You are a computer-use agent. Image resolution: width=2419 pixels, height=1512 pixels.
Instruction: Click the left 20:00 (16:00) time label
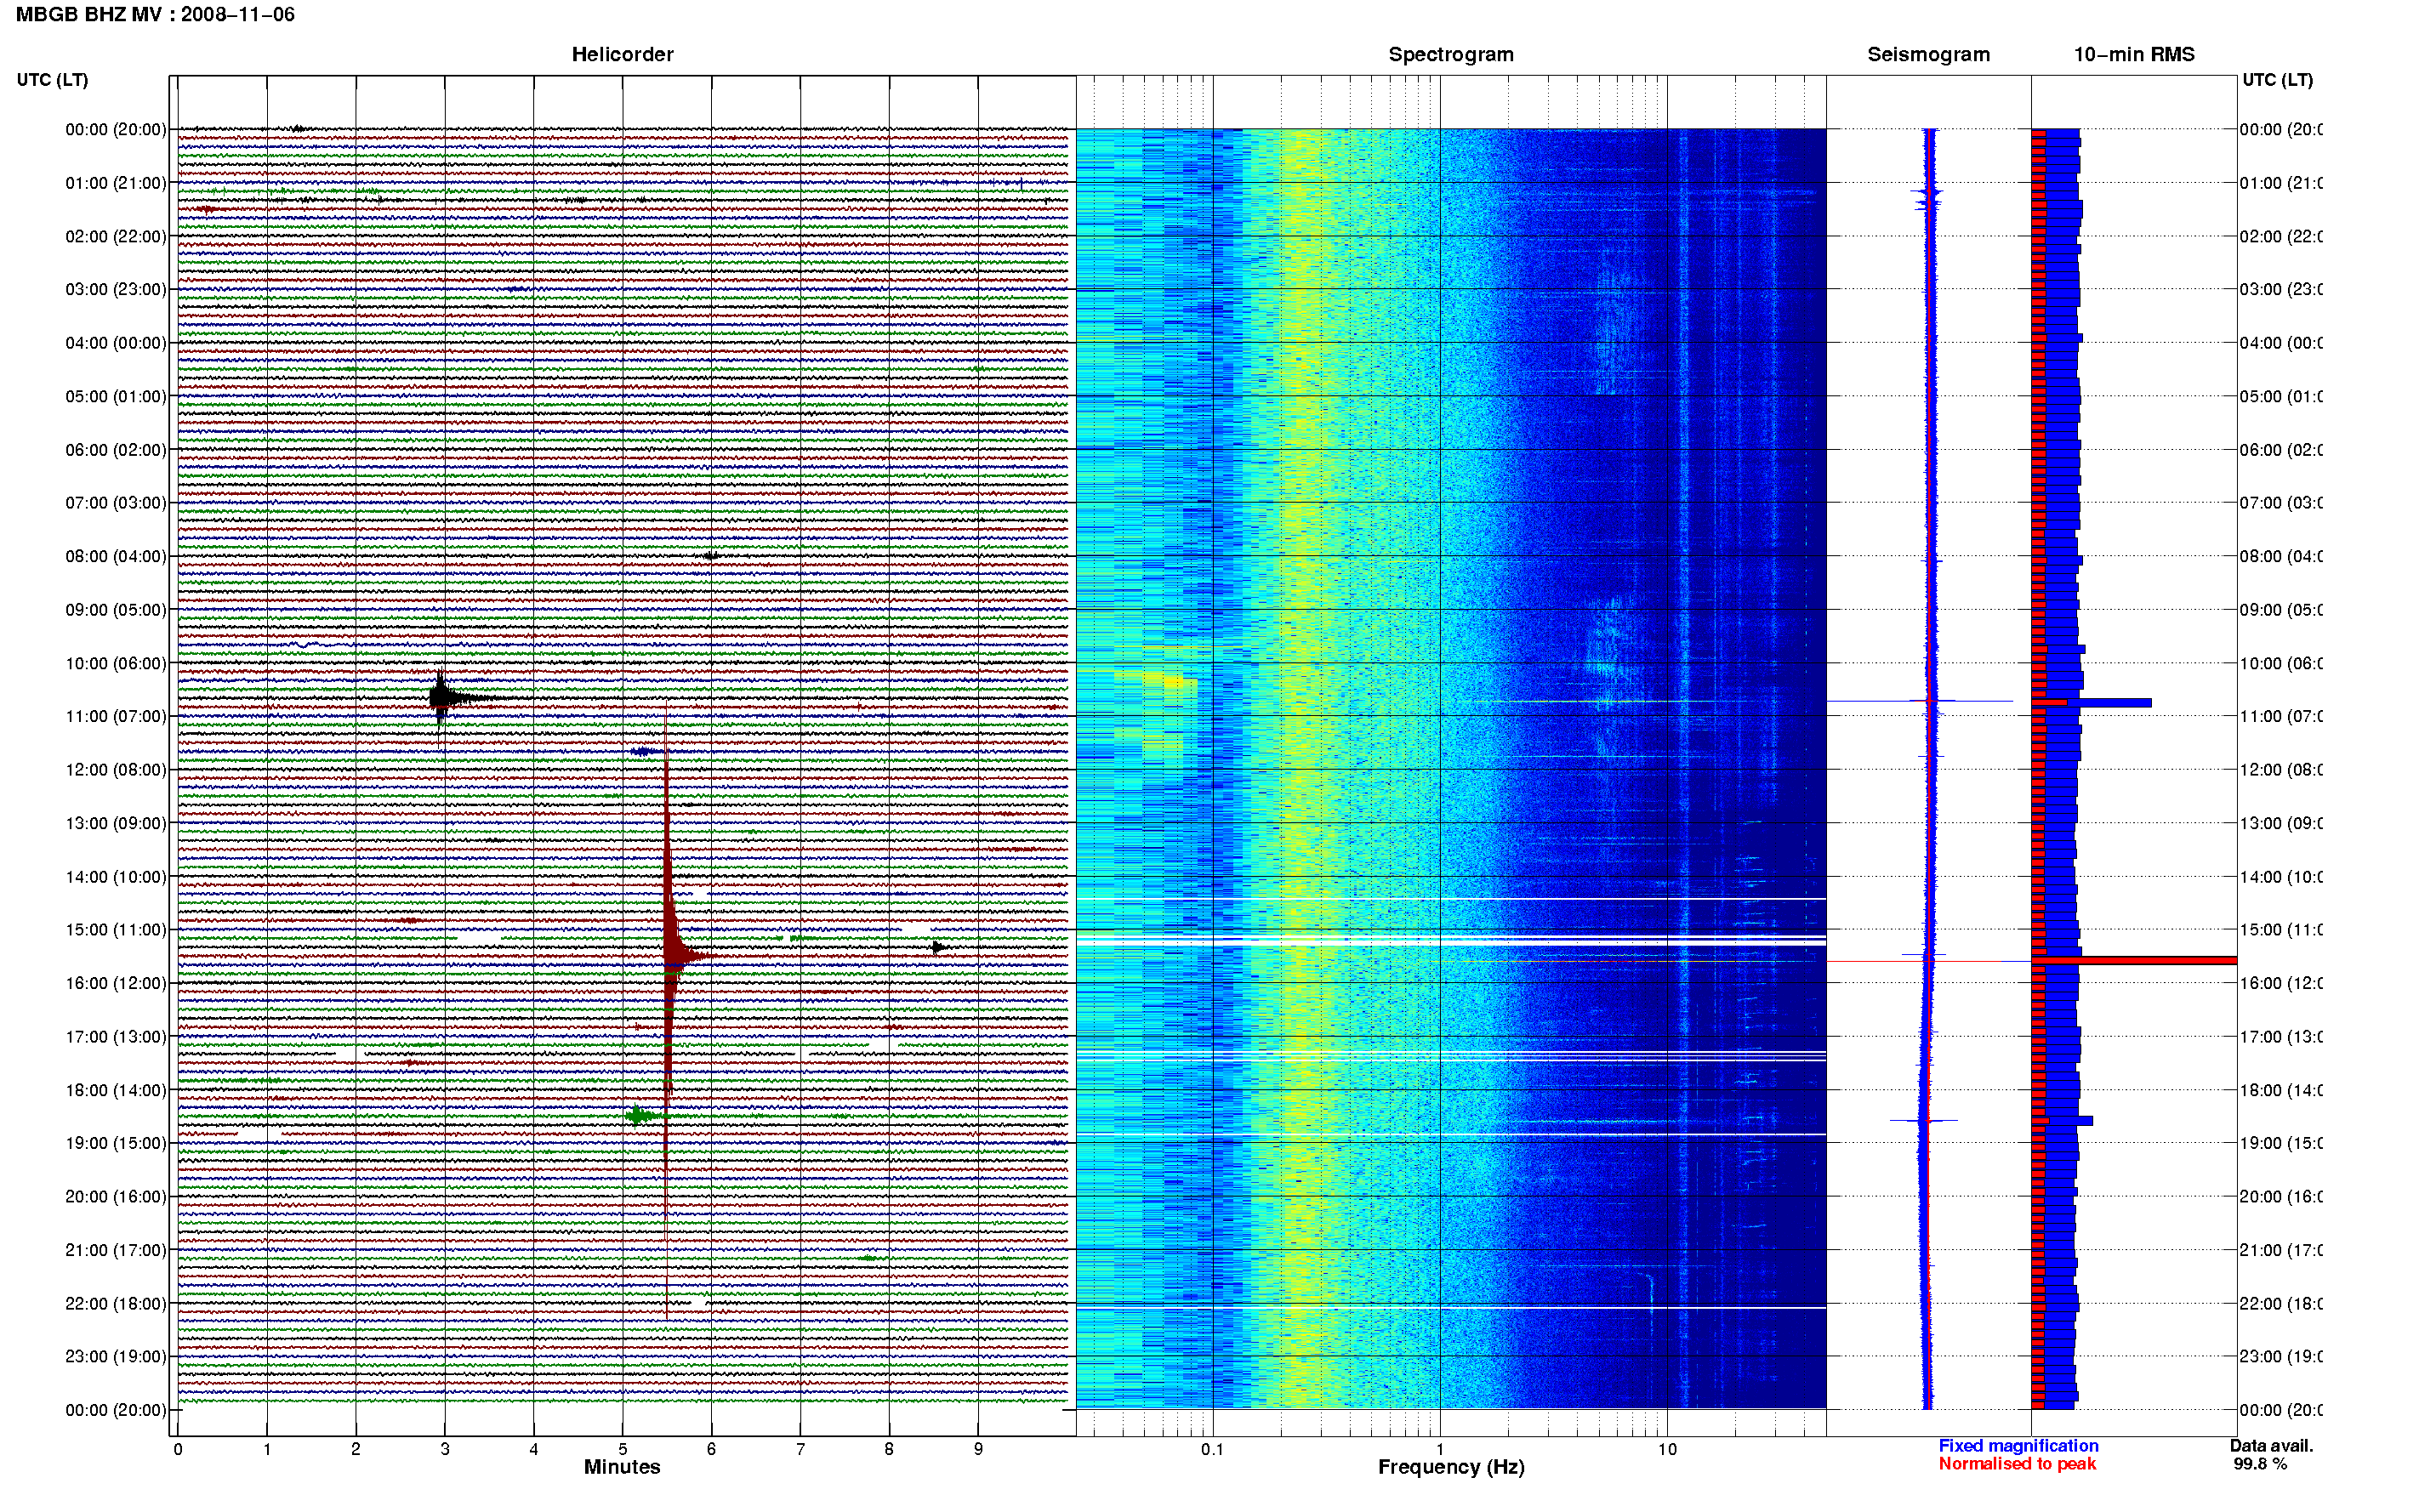pyautogui.click(x=116, y=1197)
